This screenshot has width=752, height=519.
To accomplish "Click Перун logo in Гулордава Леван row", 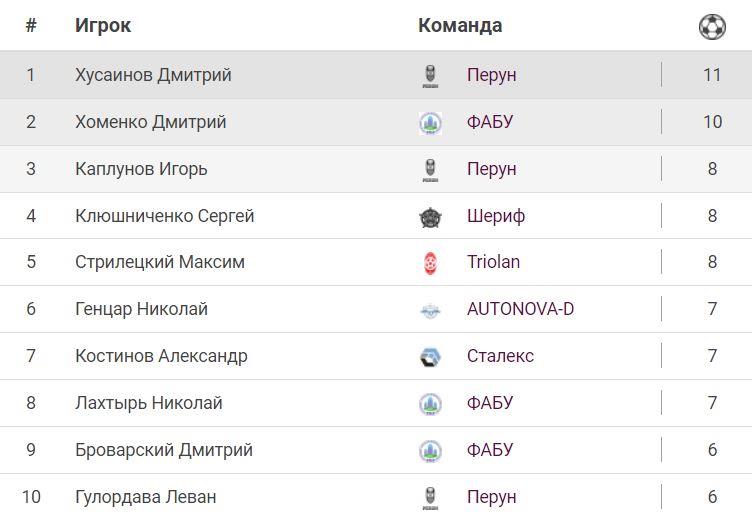I will coord(430,497).
